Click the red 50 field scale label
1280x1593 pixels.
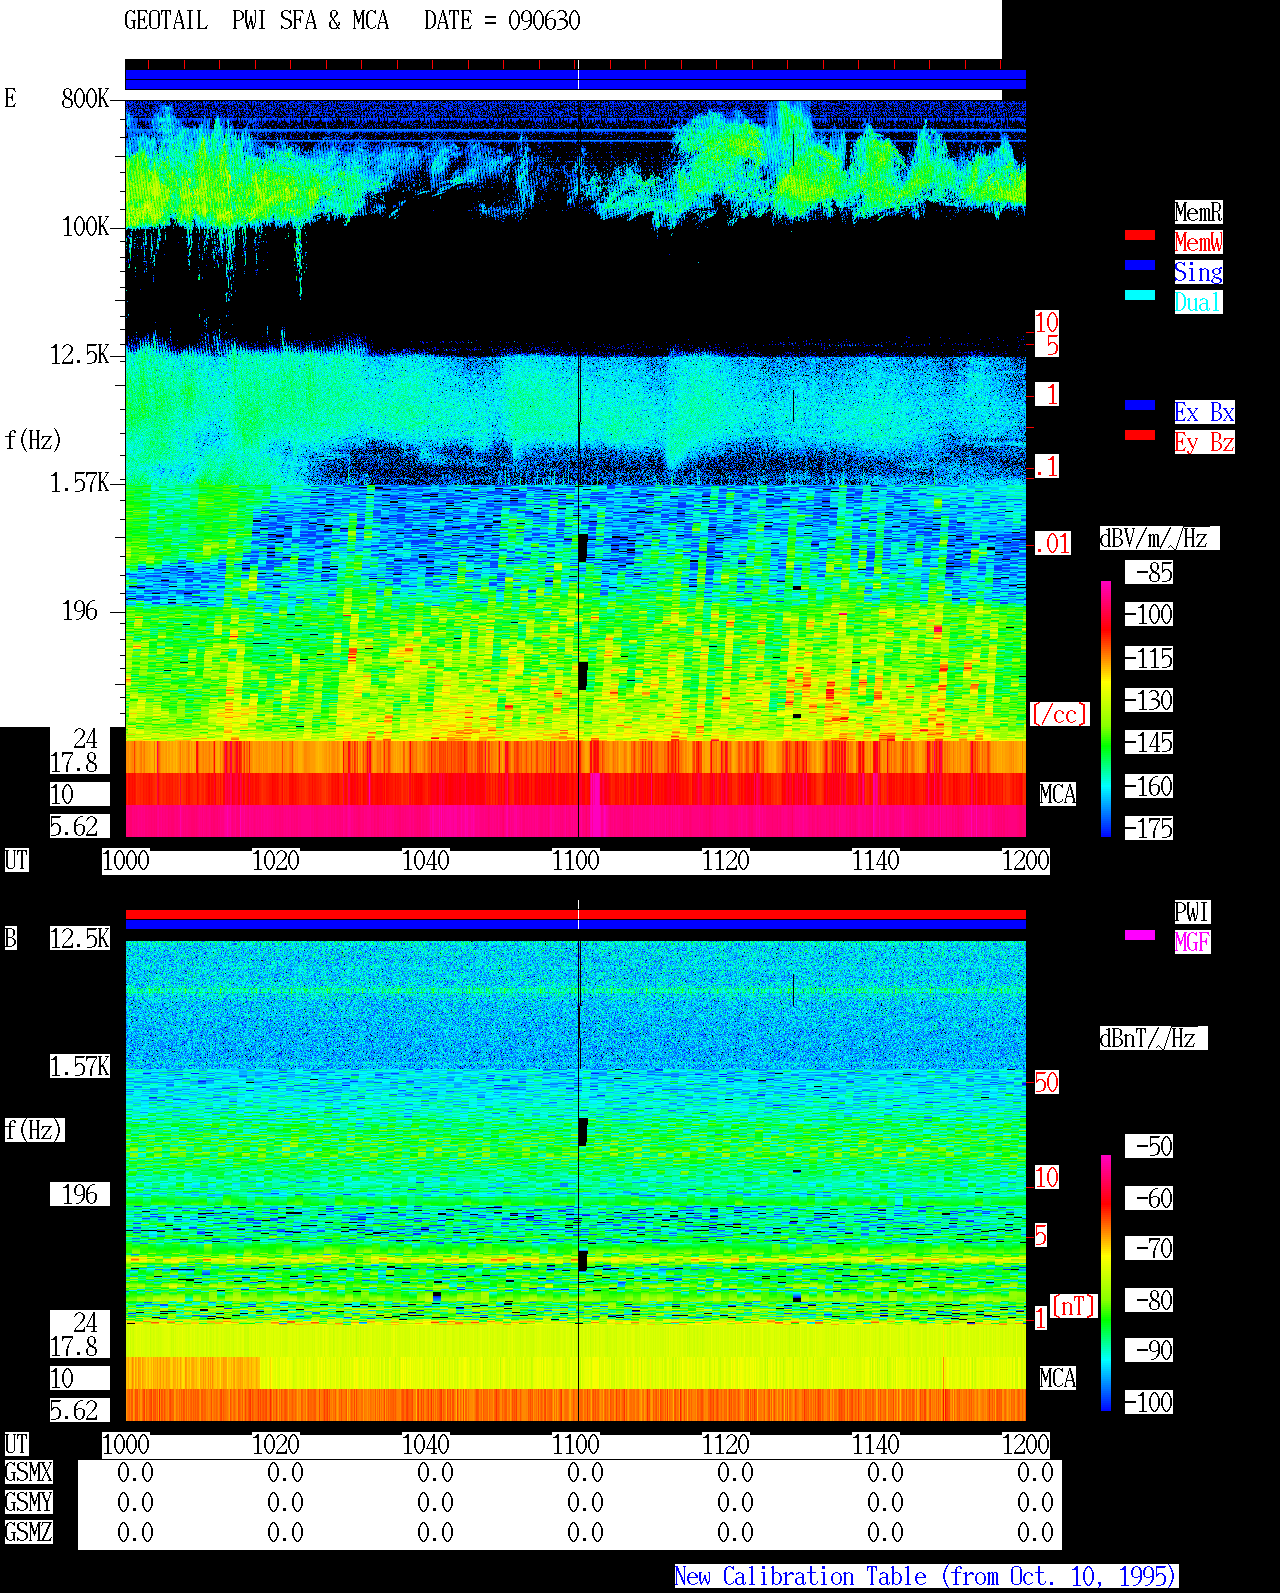1046,1082
